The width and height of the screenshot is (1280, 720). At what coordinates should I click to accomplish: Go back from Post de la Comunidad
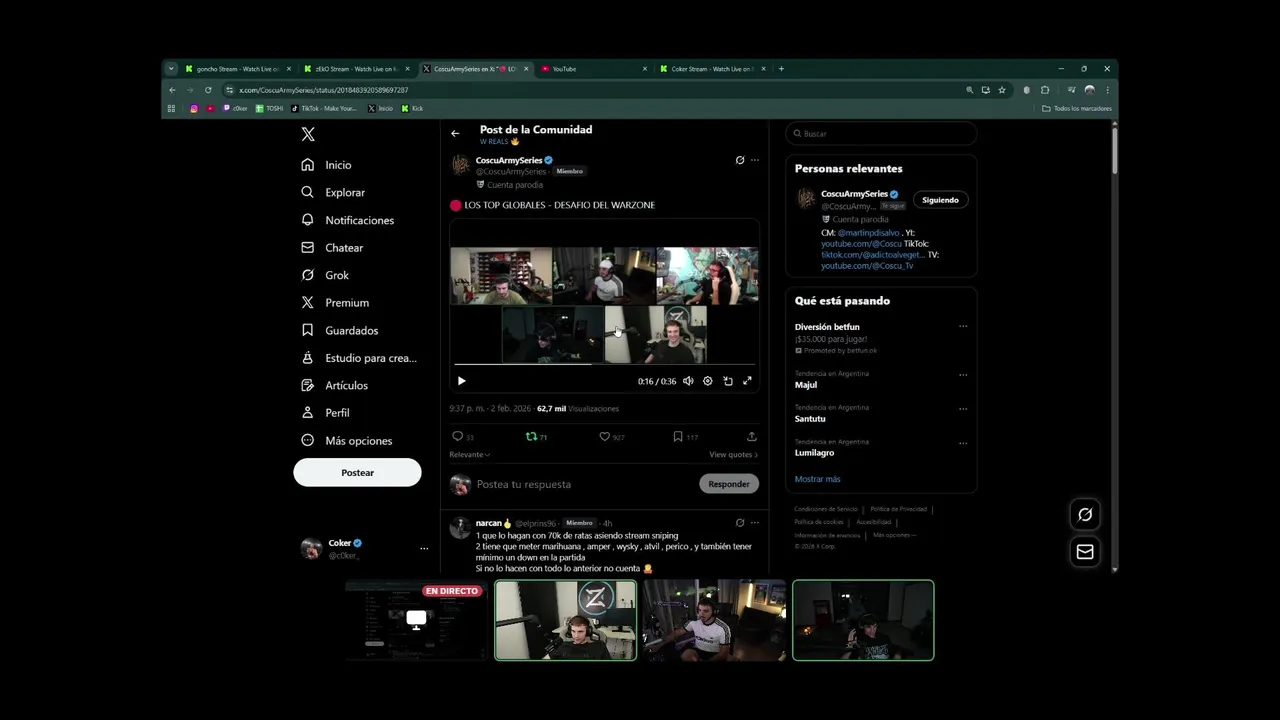(455, 133)
